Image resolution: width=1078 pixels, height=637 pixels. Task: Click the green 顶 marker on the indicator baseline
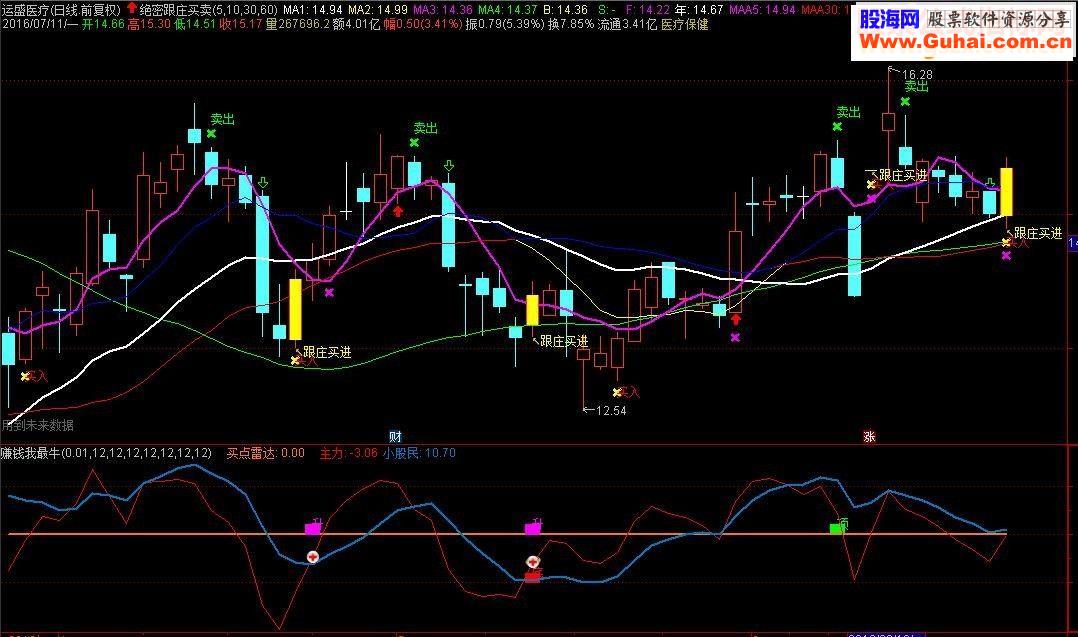(x=839, y=526)
